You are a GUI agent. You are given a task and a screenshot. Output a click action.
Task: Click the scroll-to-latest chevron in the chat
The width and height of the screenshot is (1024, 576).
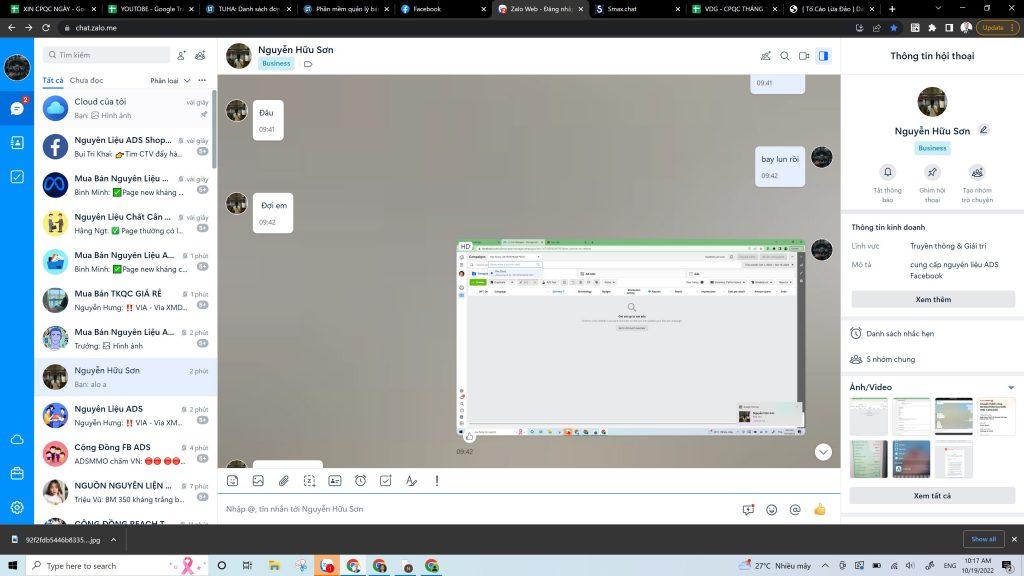click(x=823, y=452)
